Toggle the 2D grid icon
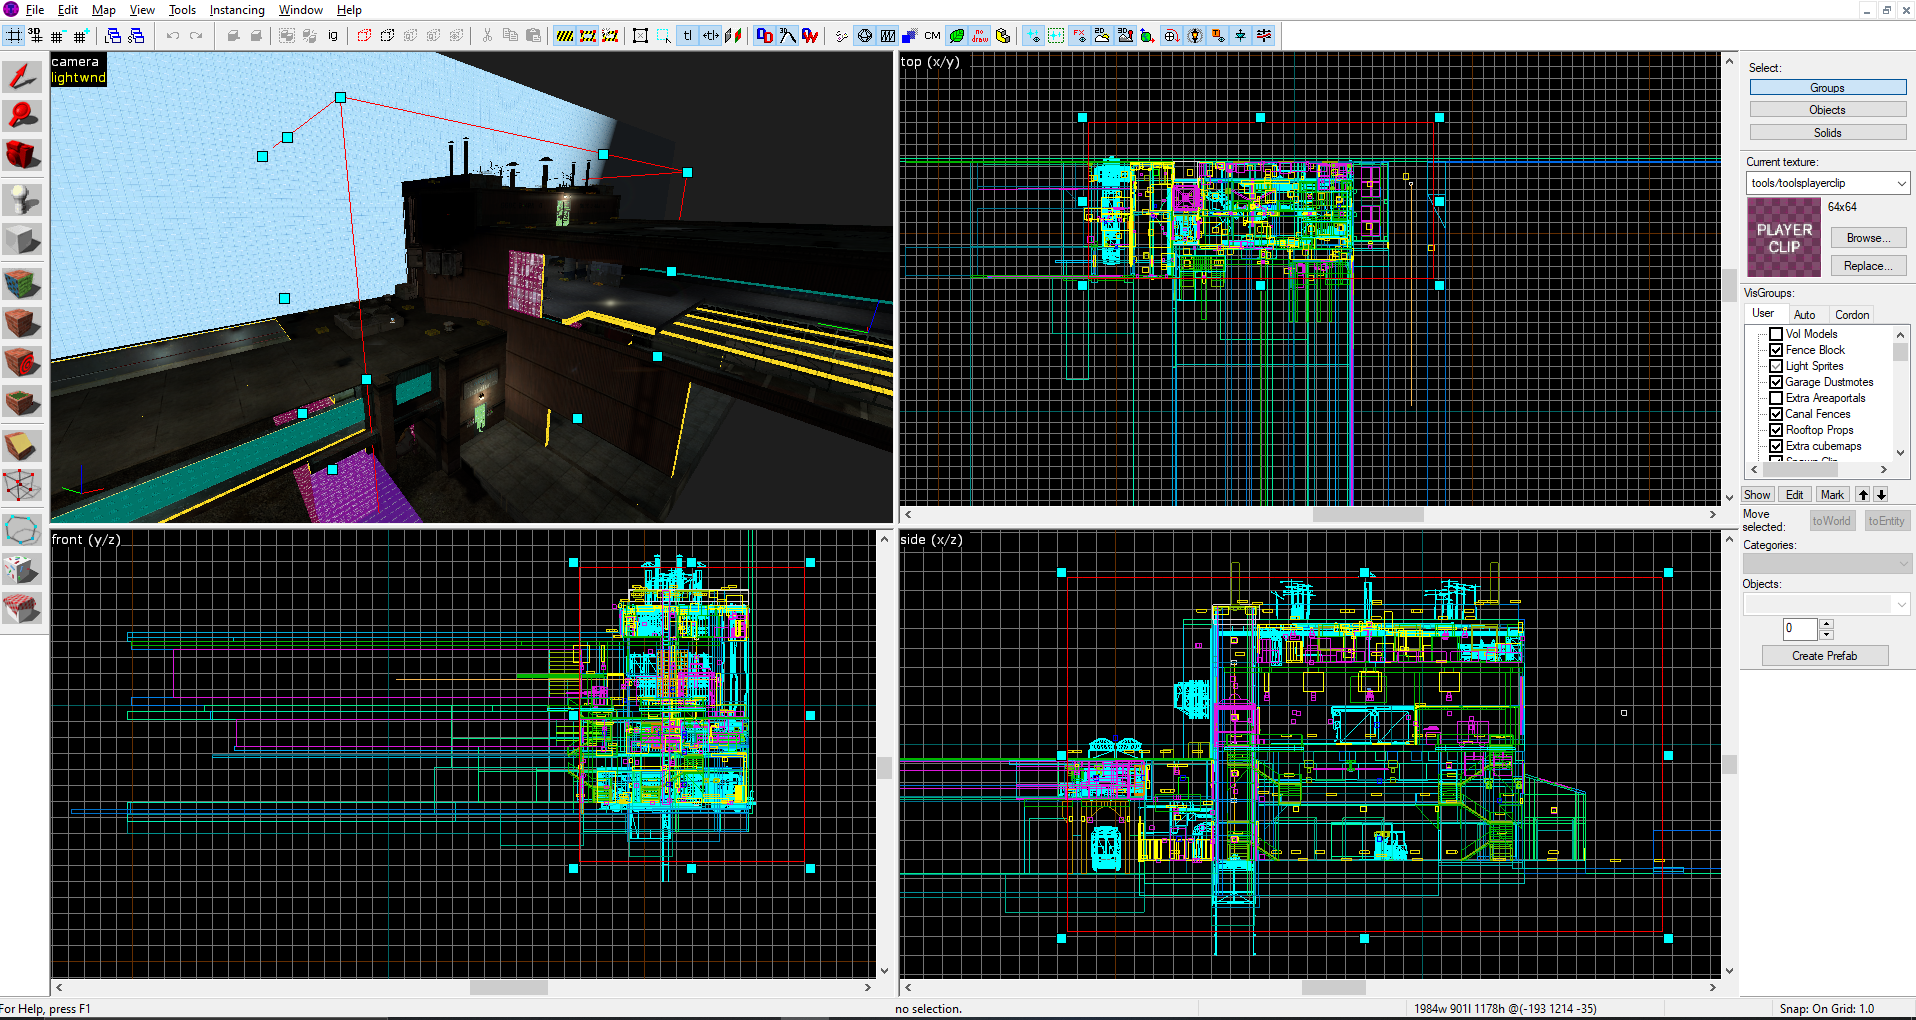Viewport: 1916px width, 1020px height. (14, 36)
